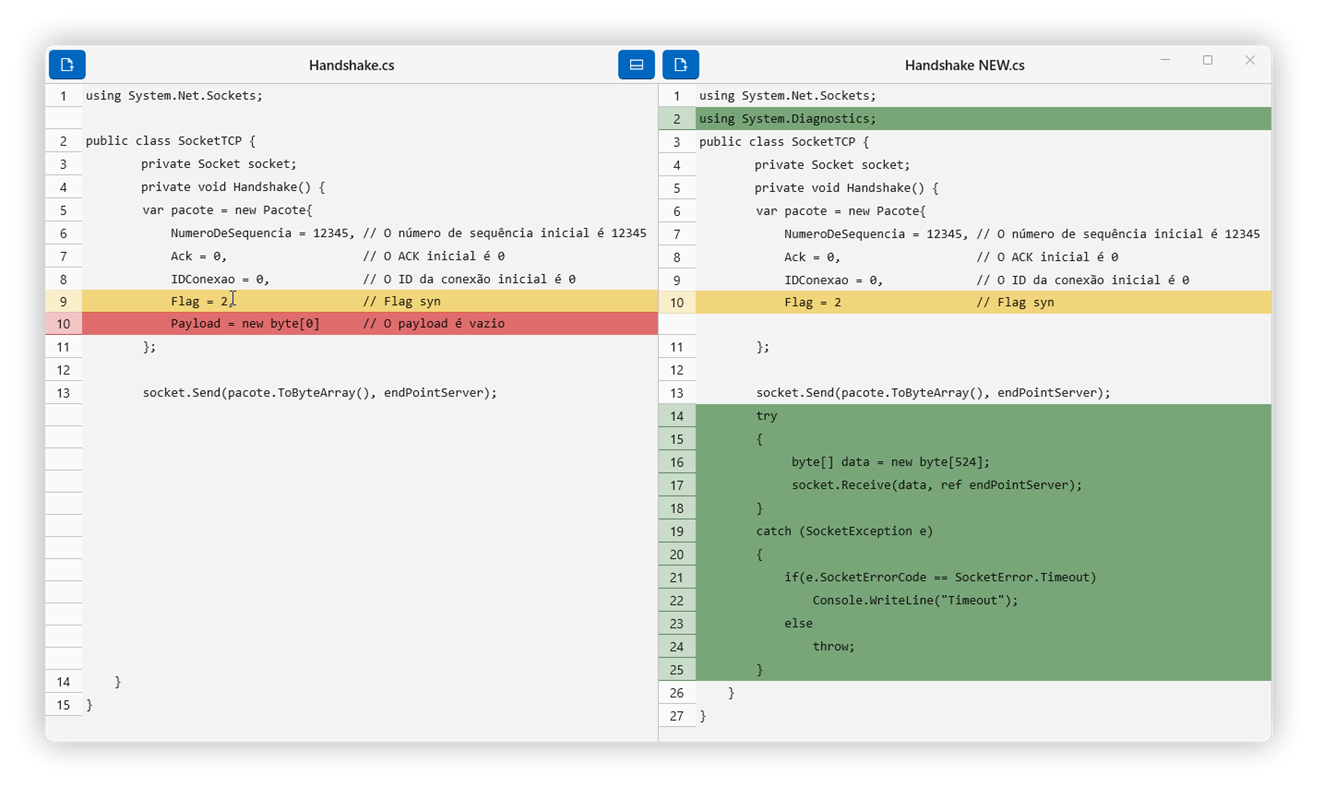
Task: Toggle the split view layout button
Action: click(x=636, y=65)
